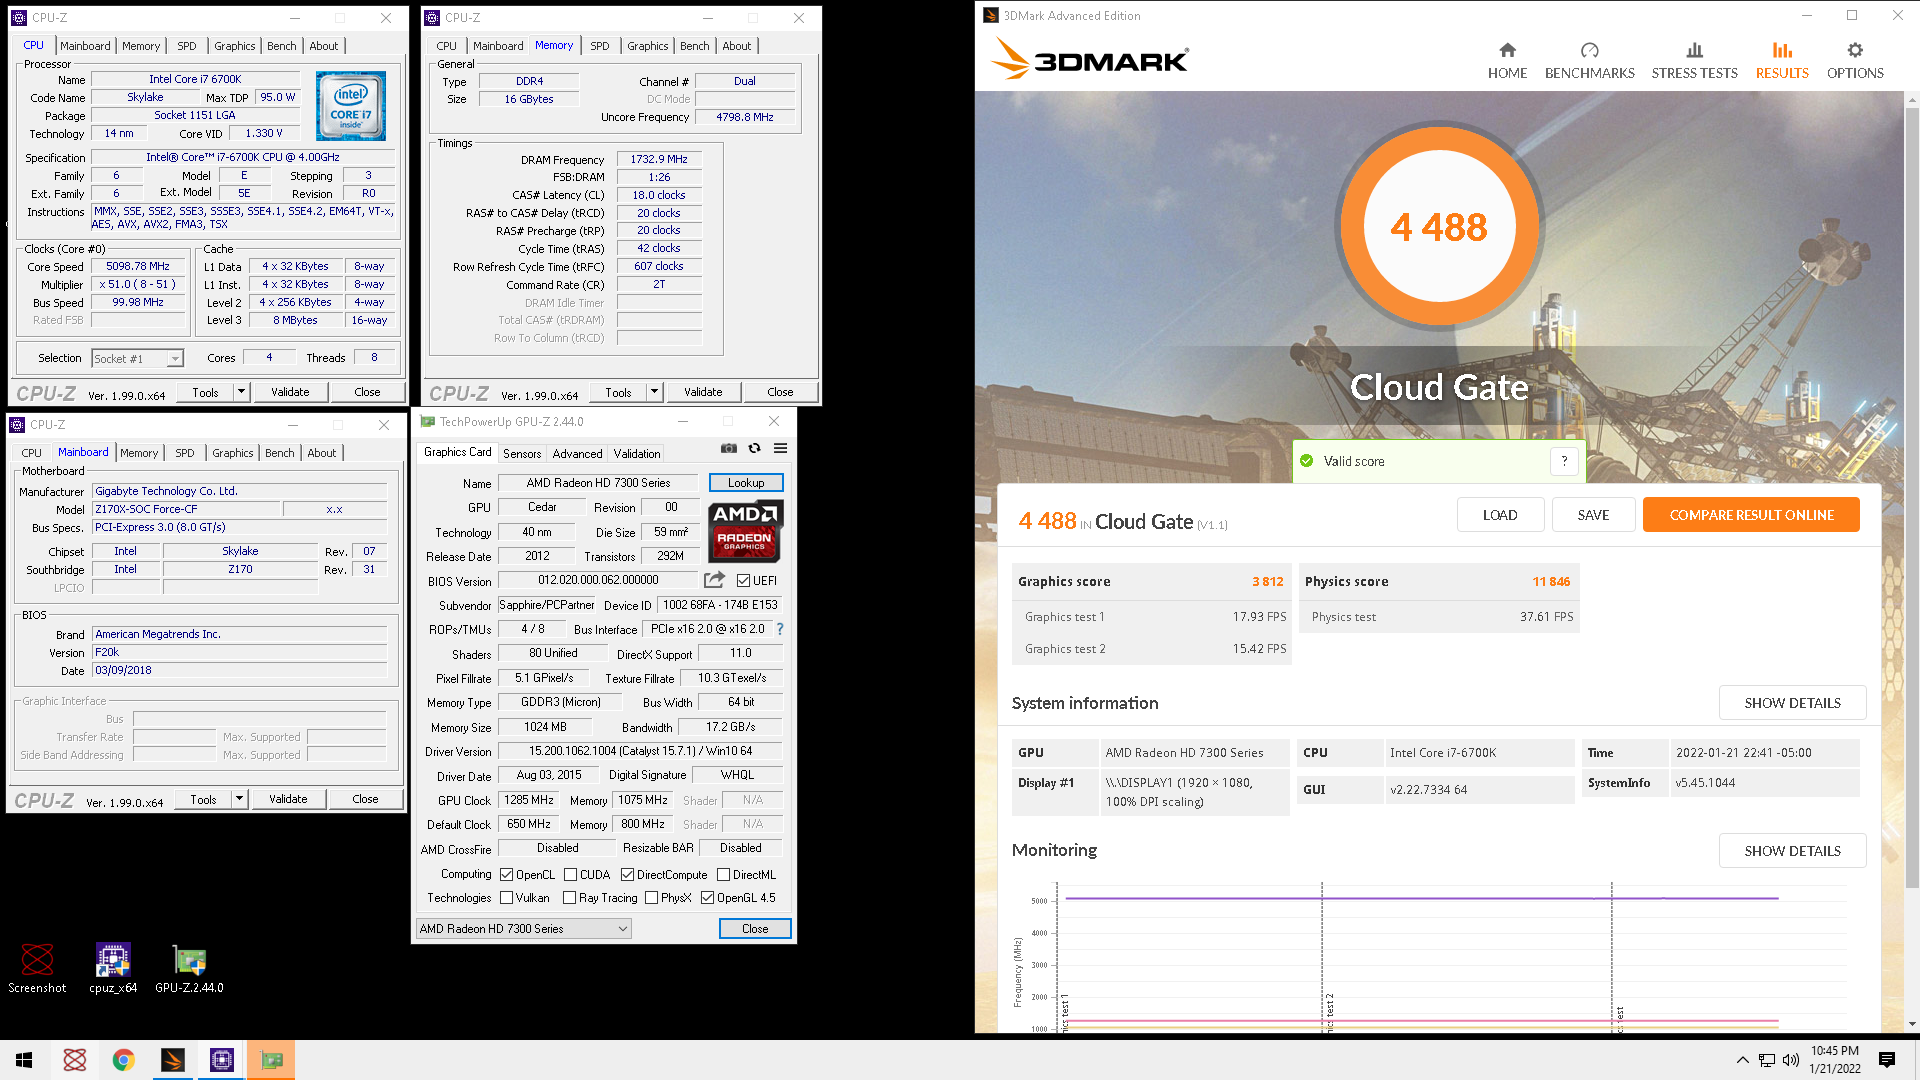Show hidden system tray icons chevron
The width and height of the screenshot is (1920, 1080).
[1743, 1060]
